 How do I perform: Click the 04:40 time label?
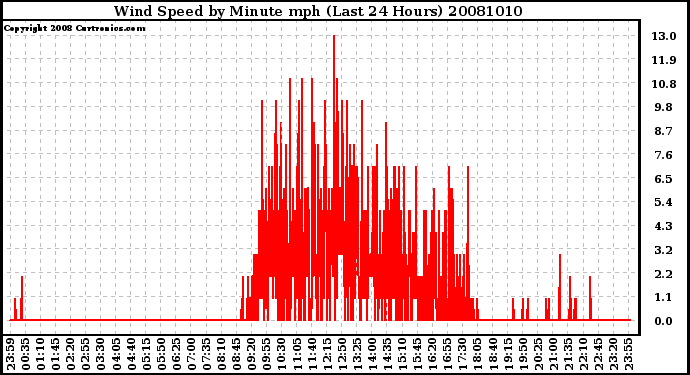click(131, 355)
